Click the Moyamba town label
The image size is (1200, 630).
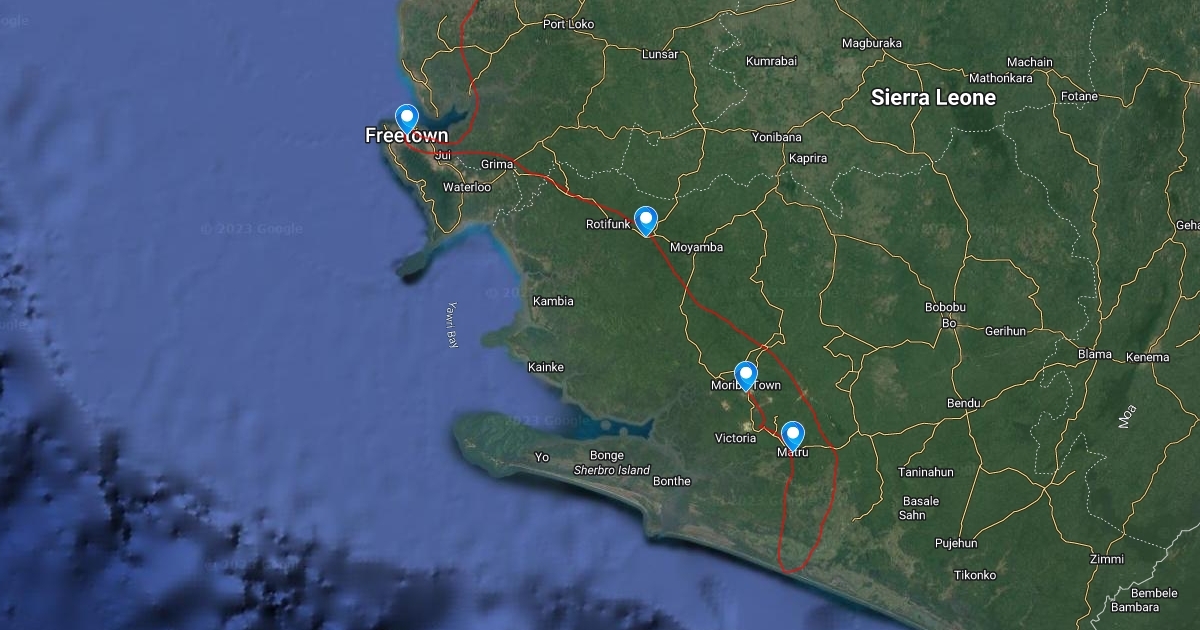(x=696, y=247)
